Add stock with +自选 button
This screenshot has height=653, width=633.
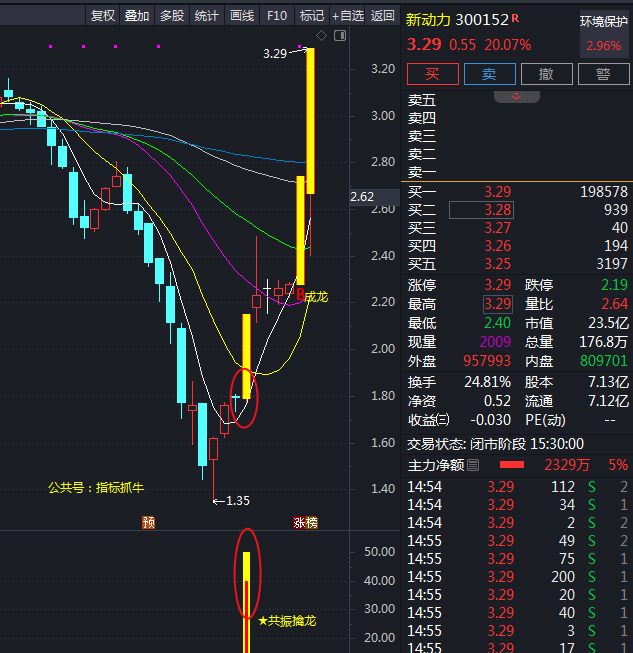tap(347, 15)
